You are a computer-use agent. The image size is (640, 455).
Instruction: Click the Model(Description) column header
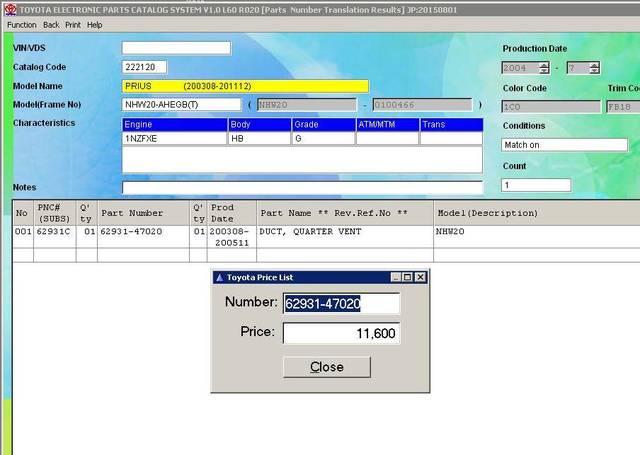tap(537, 213)
